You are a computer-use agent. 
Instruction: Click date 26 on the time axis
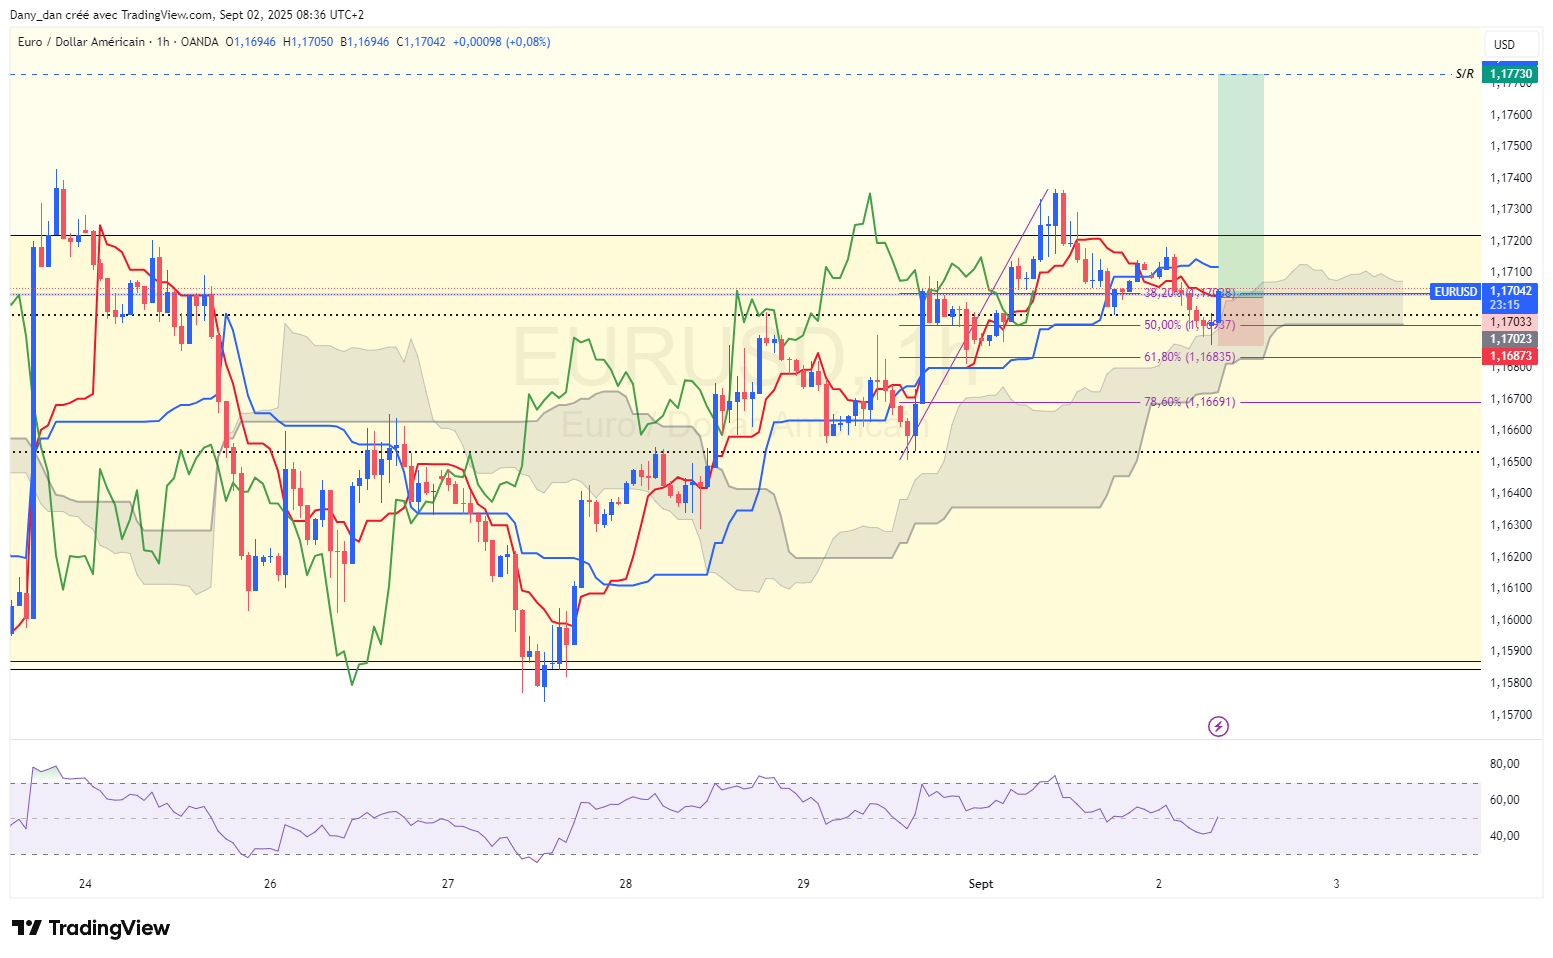pos(270,884)
